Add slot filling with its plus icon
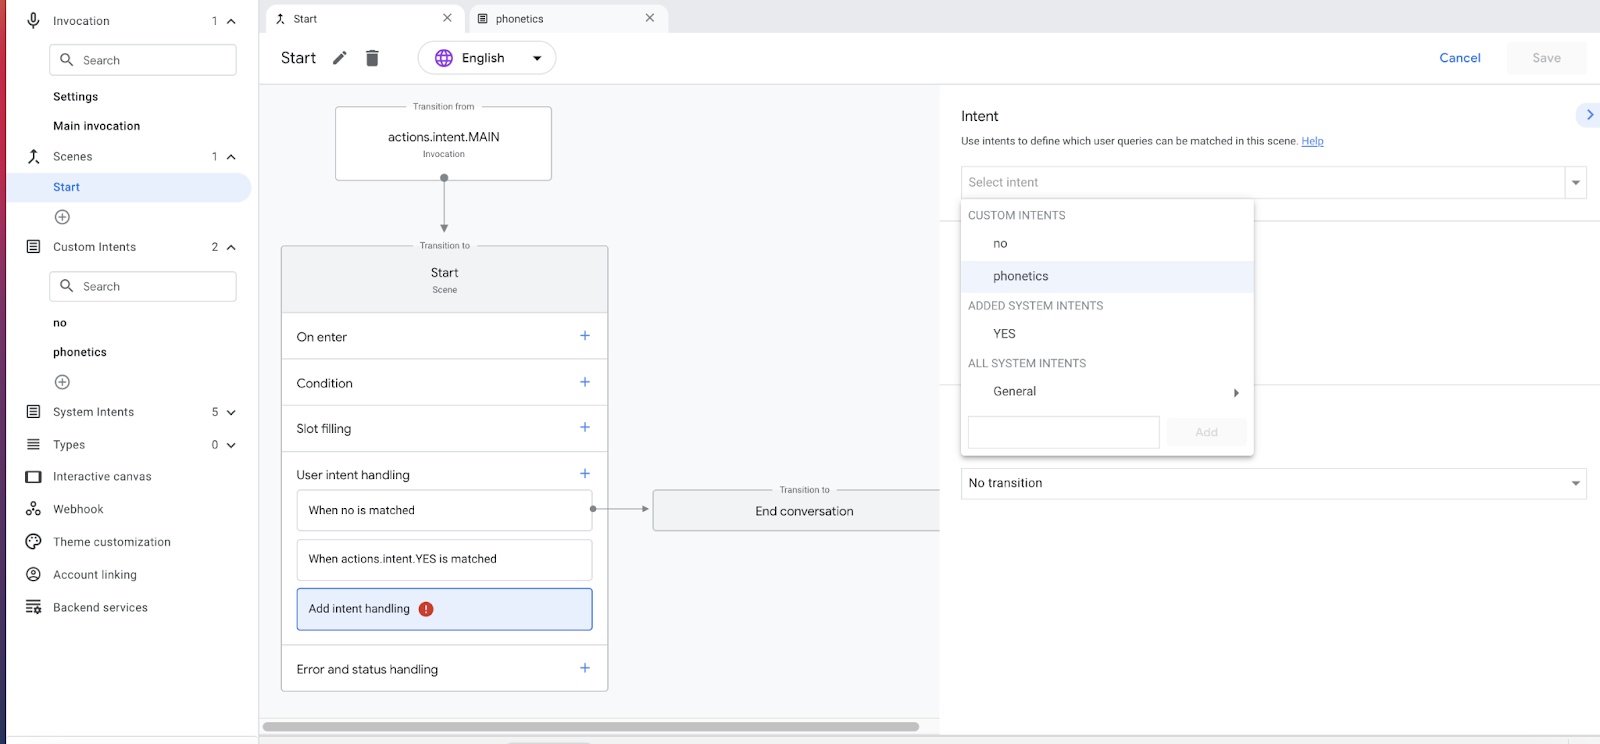1600x744 pixels. pos(585,428)
